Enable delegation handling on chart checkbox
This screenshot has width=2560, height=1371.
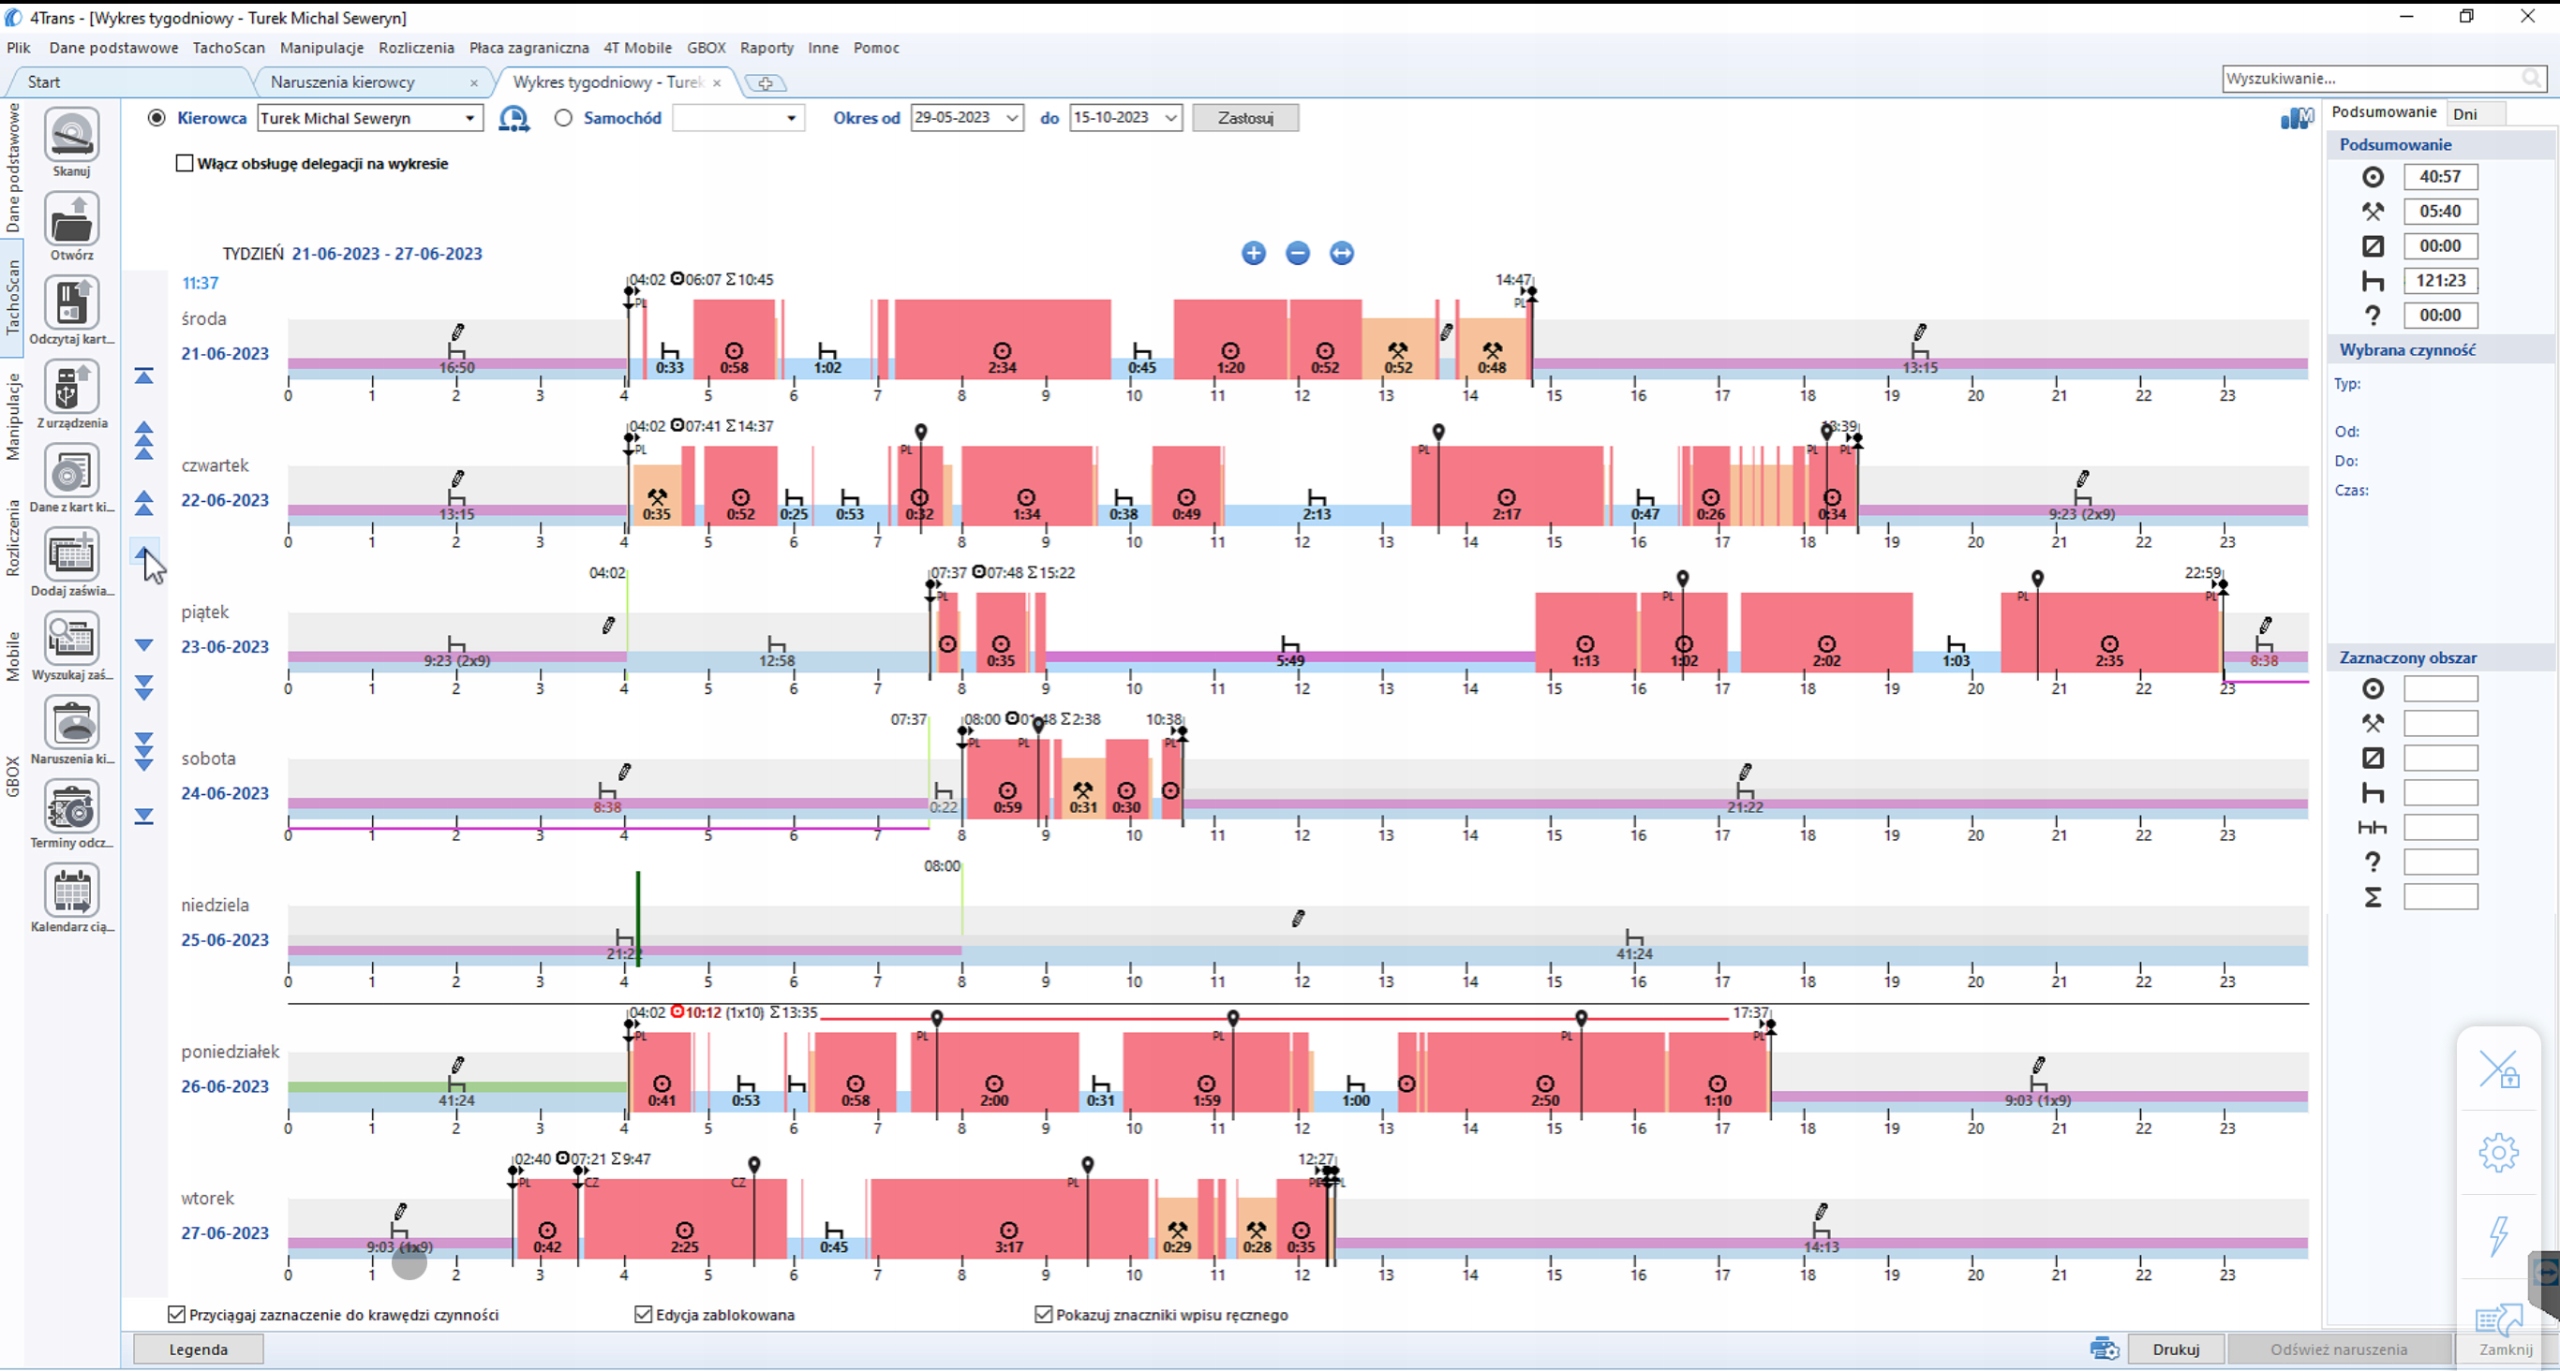point(184,163)
